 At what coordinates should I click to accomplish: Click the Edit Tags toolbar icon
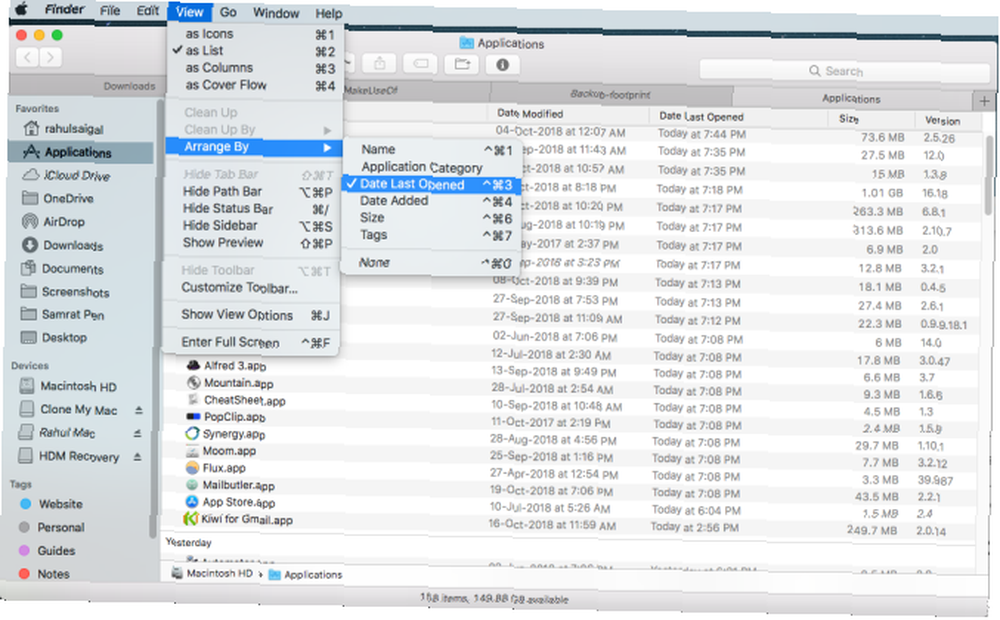pos(420,64)
